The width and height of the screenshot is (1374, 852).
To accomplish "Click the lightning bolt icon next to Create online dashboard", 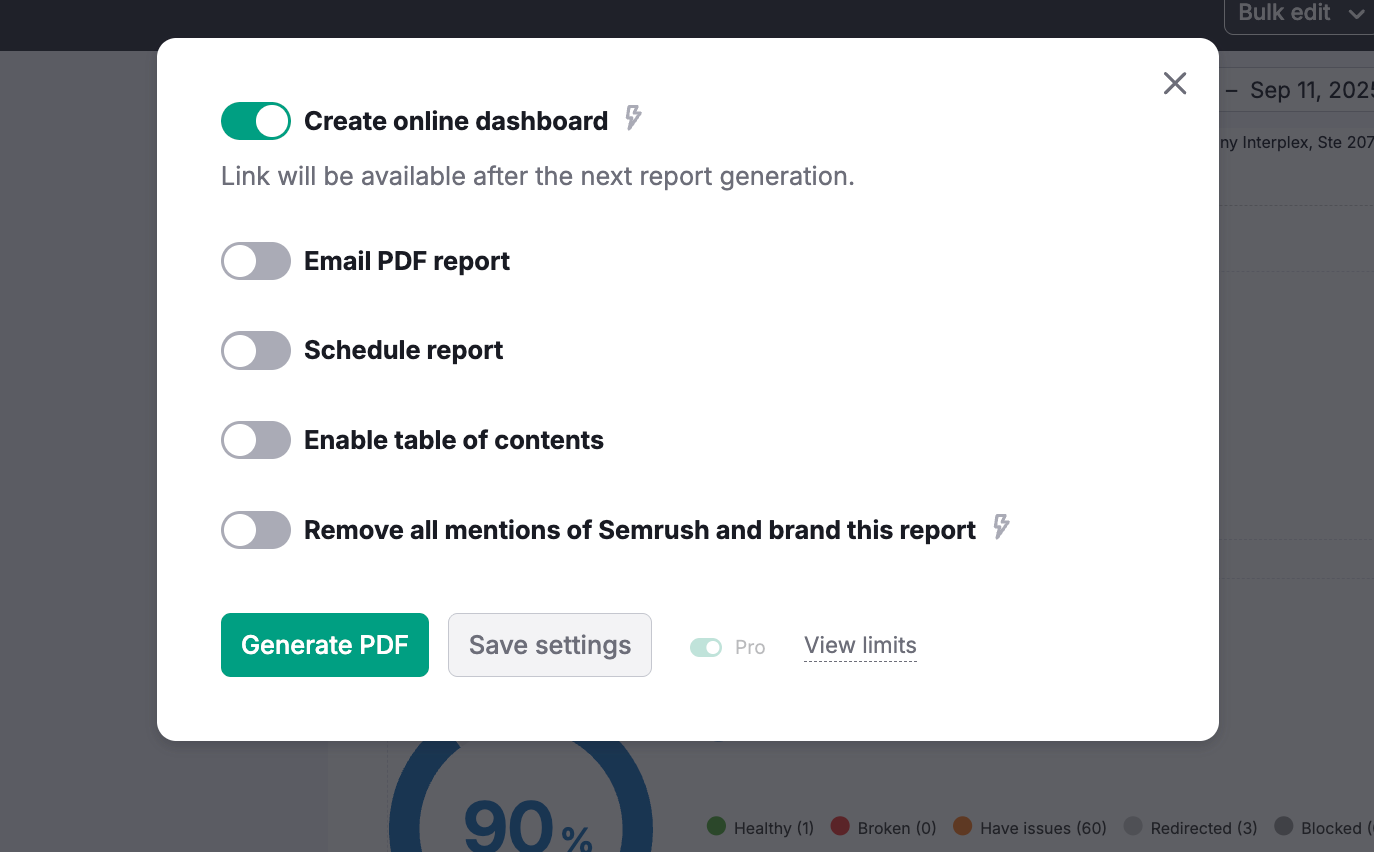I will pyautogui.click(x=632, y=119).
